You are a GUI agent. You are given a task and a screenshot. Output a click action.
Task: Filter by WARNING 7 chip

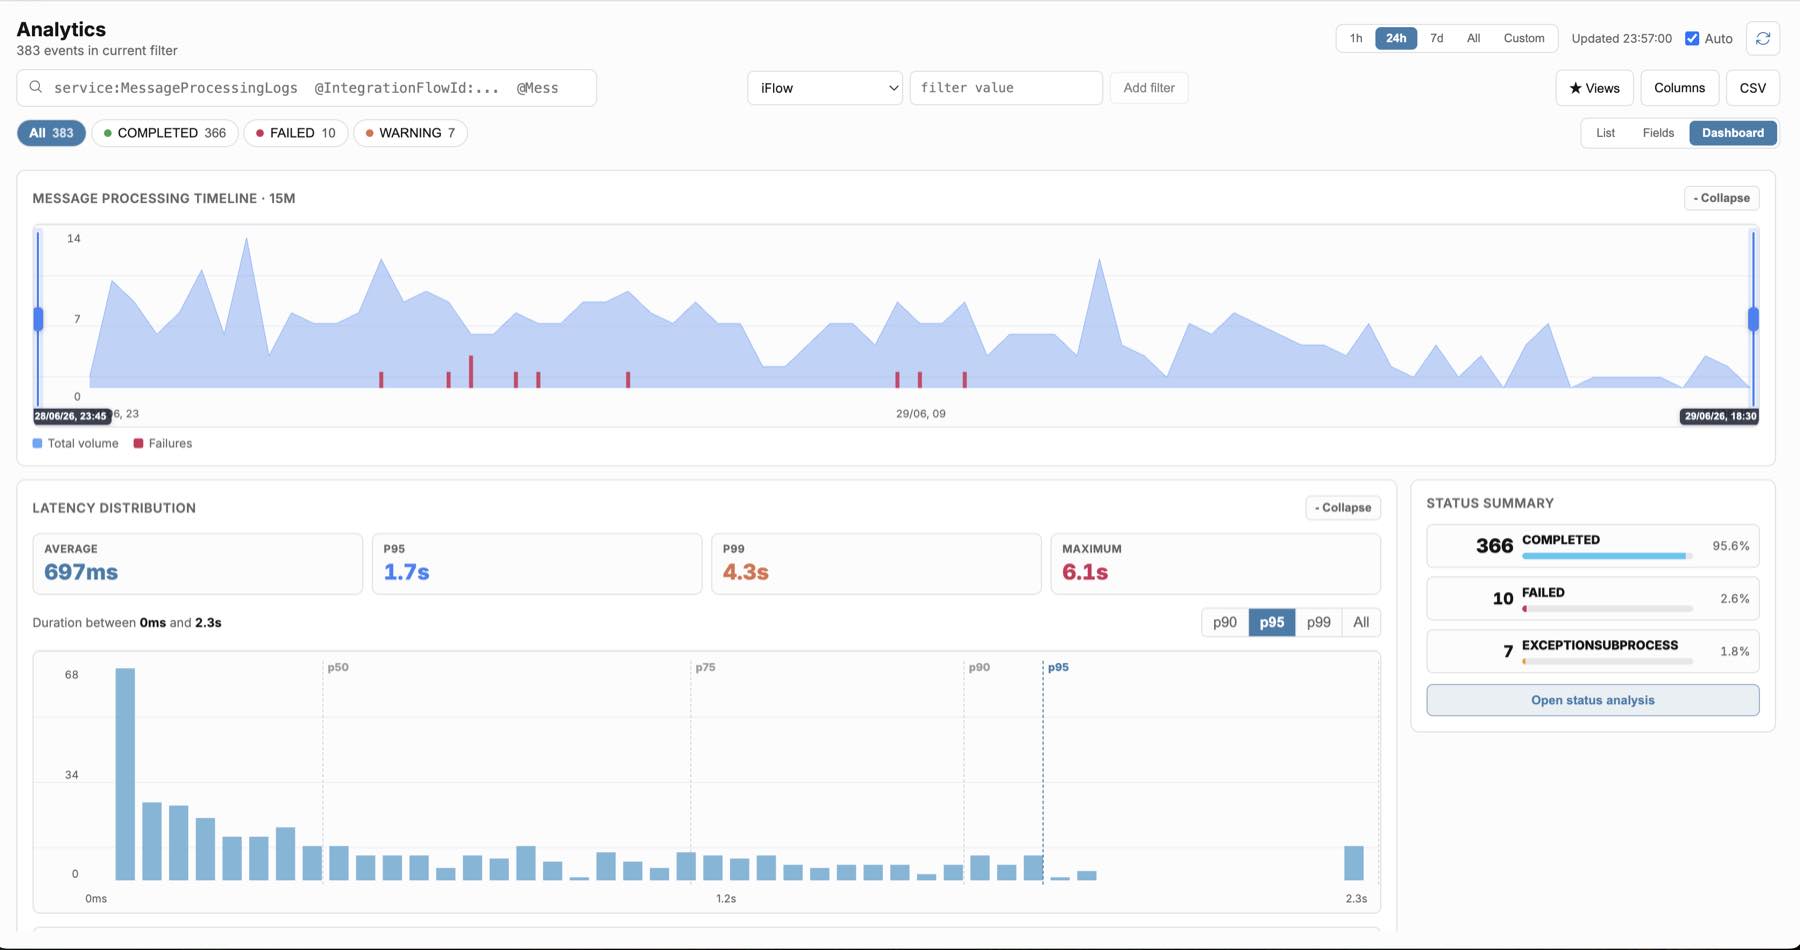[x=410, y=133]
